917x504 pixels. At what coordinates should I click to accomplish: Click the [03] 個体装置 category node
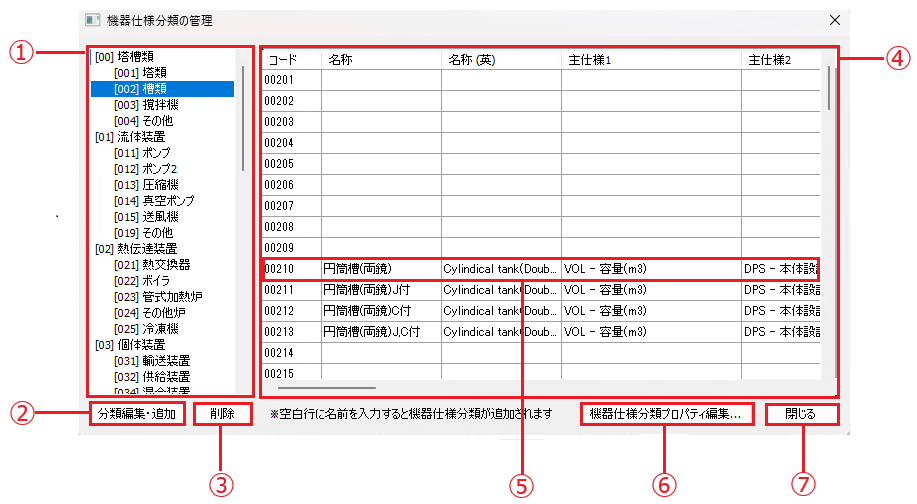coord(130,344)
